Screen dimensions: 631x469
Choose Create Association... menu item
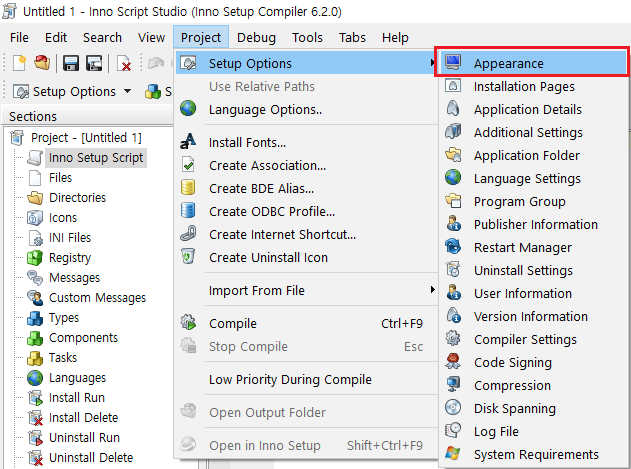pos(307,165)
